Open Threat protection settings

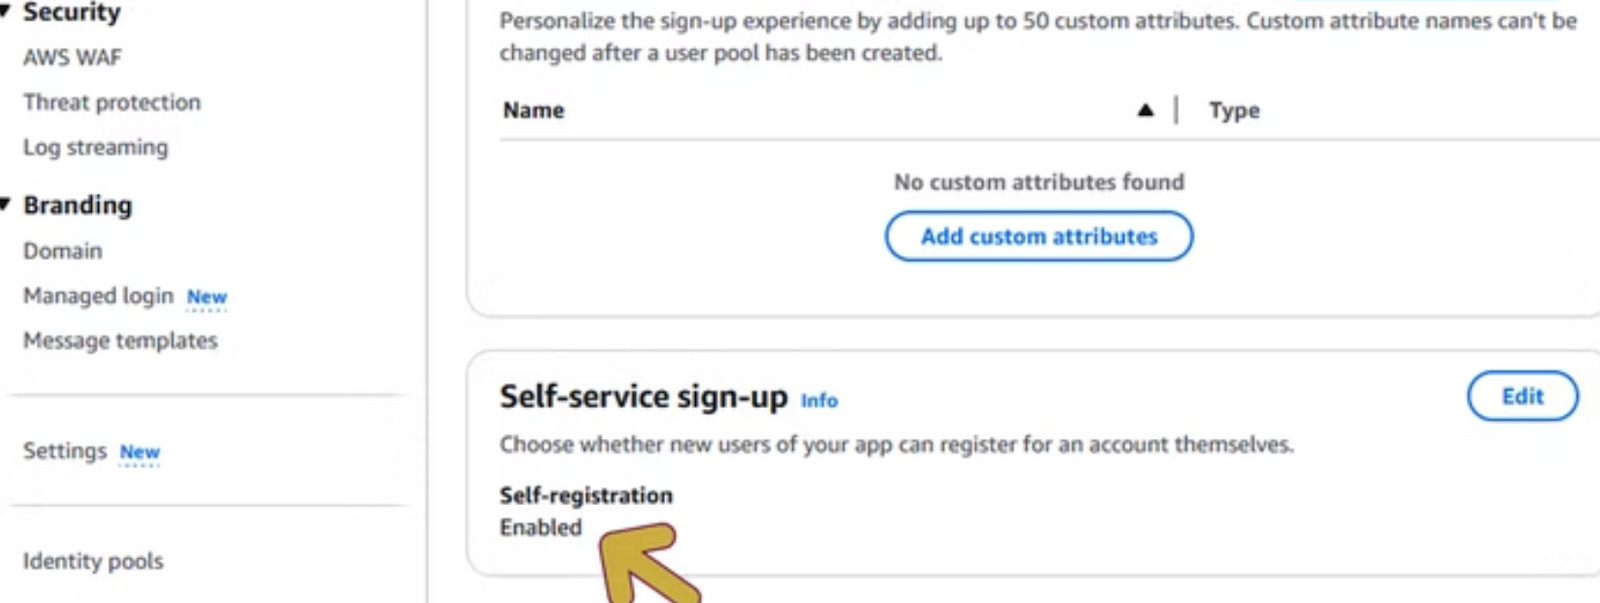coord(112,102)
